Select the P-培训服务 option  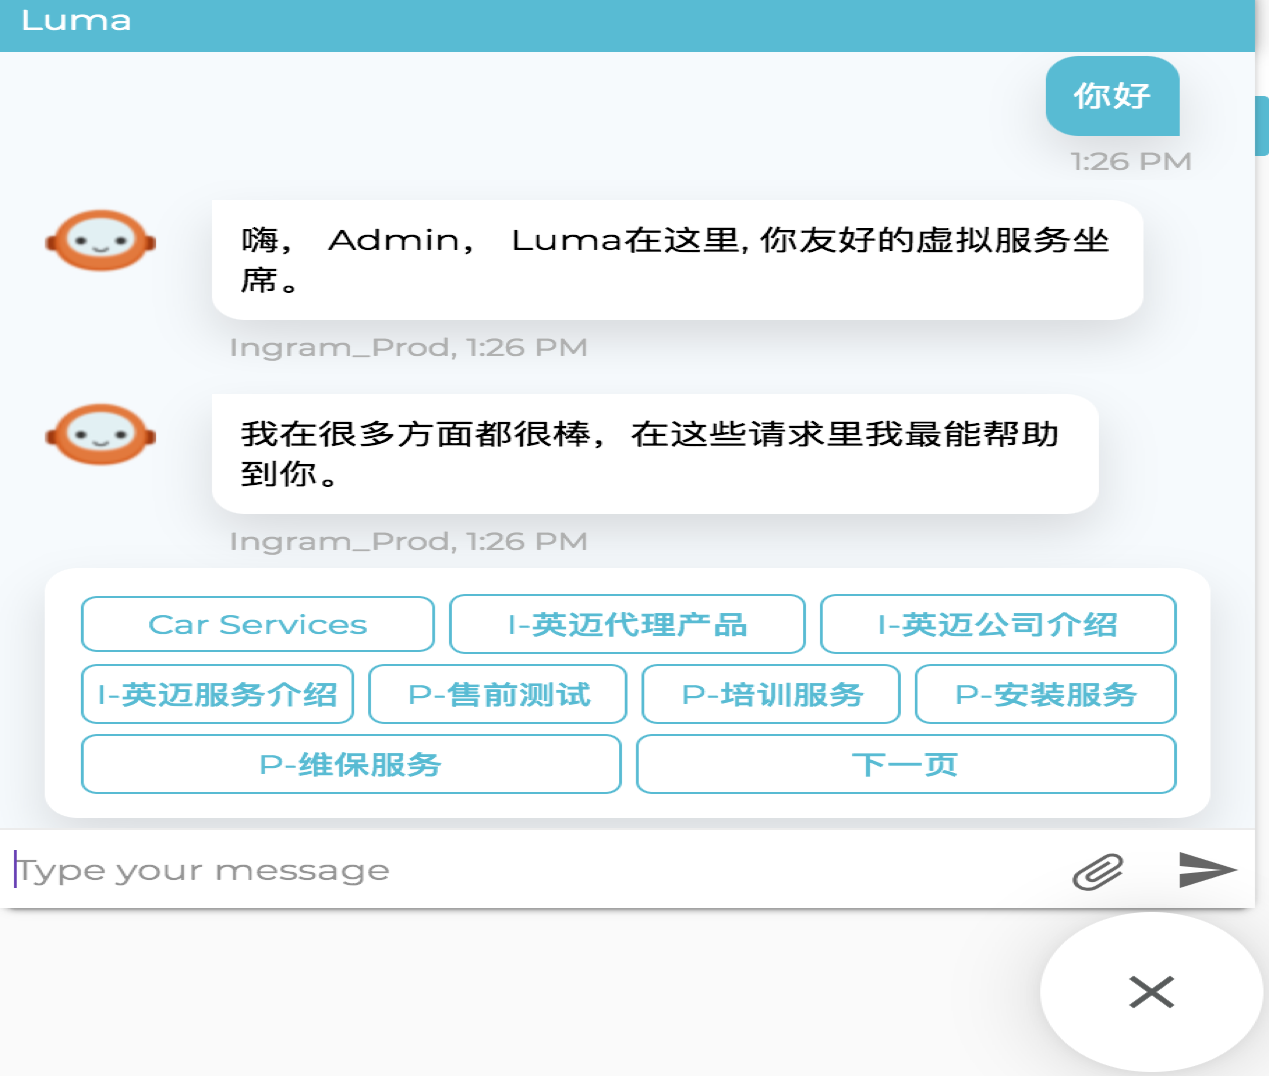tap(771, 694)
